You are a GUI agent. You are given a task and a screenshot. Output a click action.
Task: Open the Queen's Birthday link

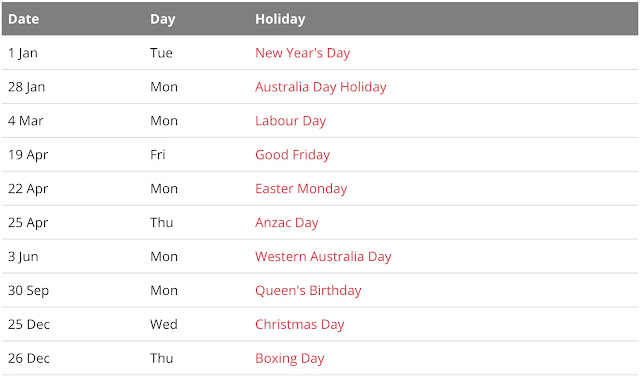308,290
